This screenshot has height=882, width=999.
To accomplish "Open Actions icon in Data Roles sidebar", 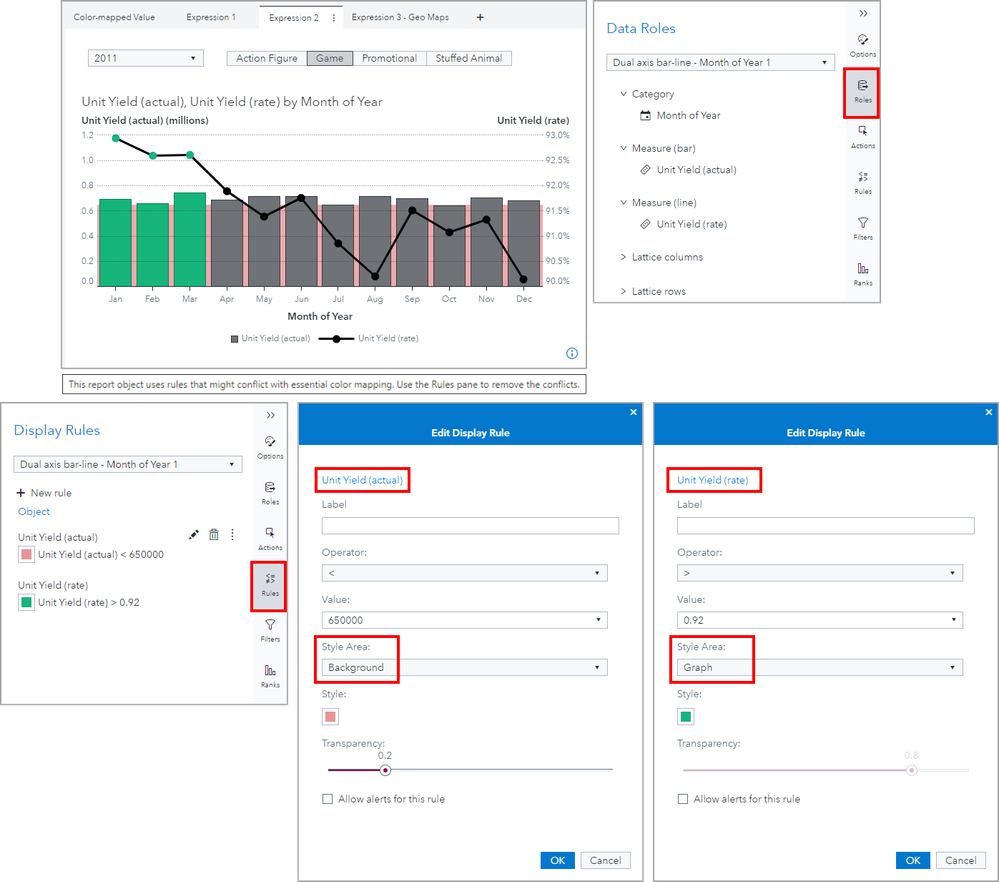I will pos(863,136).
